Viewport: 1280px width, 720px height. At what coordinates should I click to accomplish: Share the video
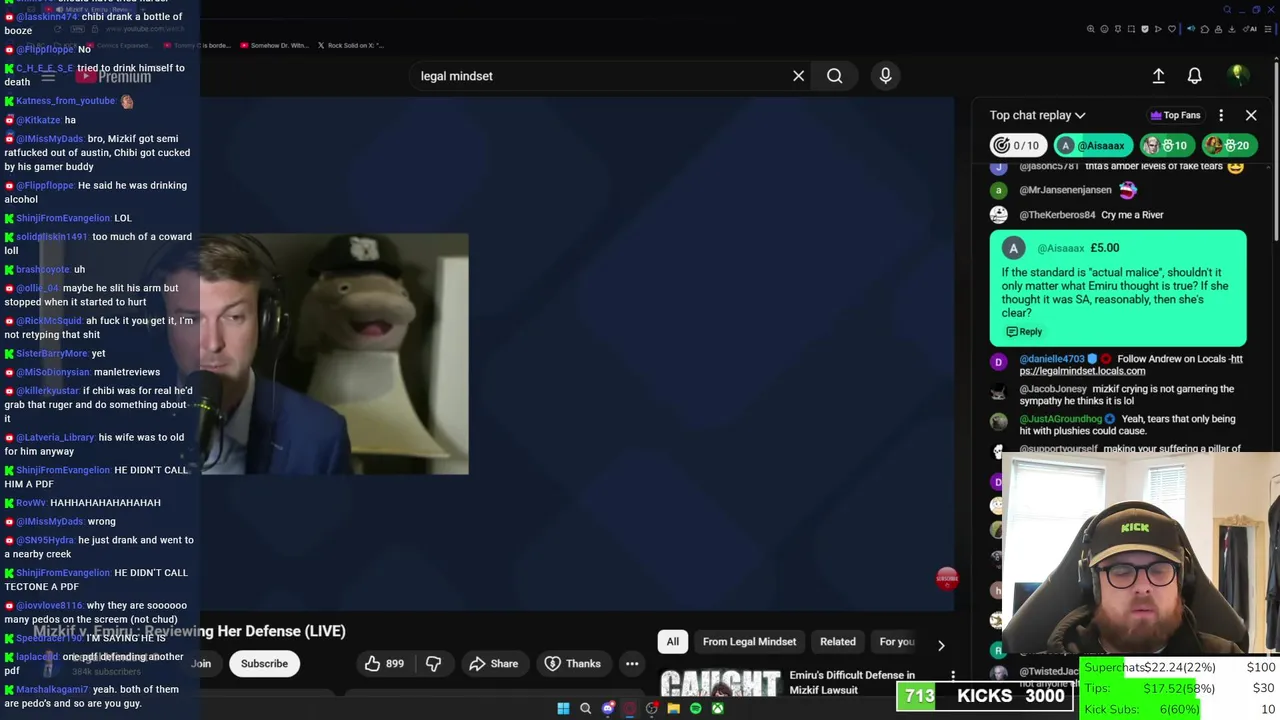493,663
